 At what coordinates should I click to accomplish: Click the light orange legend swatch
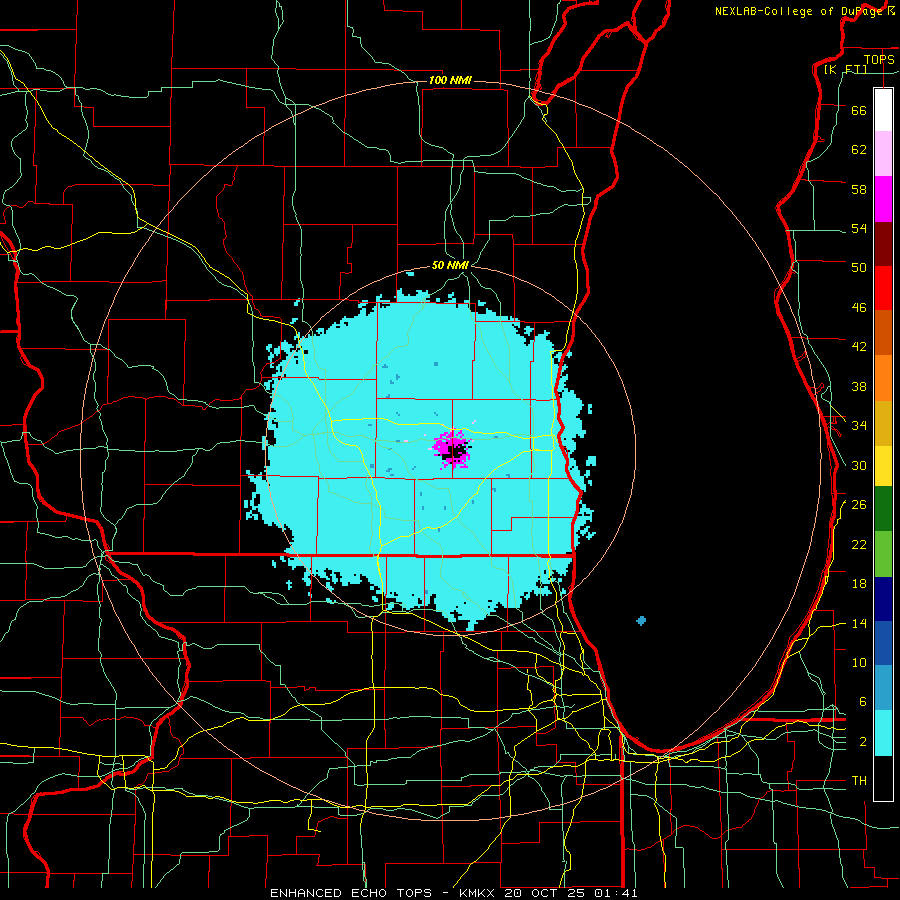pos(883,378)
